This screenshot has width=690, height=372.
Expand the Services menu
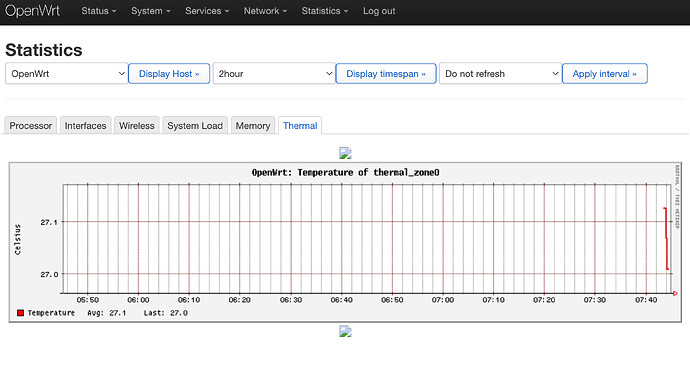pyautogui.click(x=207, y=11)
